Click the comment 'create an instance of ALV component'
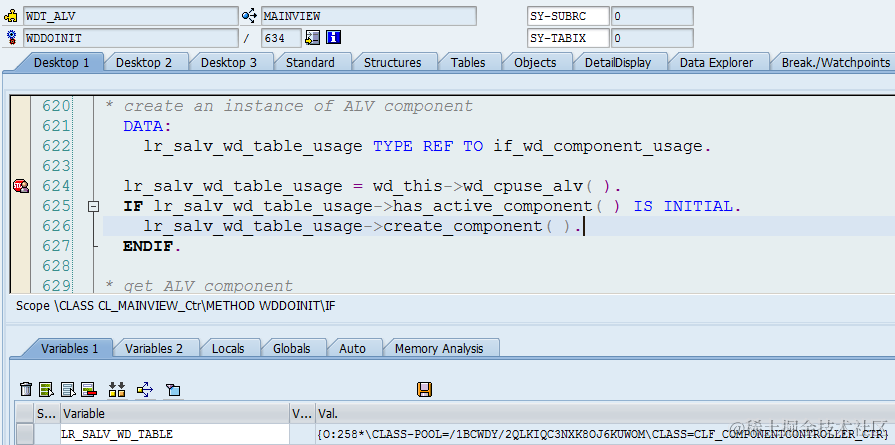The width and height of the screenshot is (895, 445). [x=289, y=106]
